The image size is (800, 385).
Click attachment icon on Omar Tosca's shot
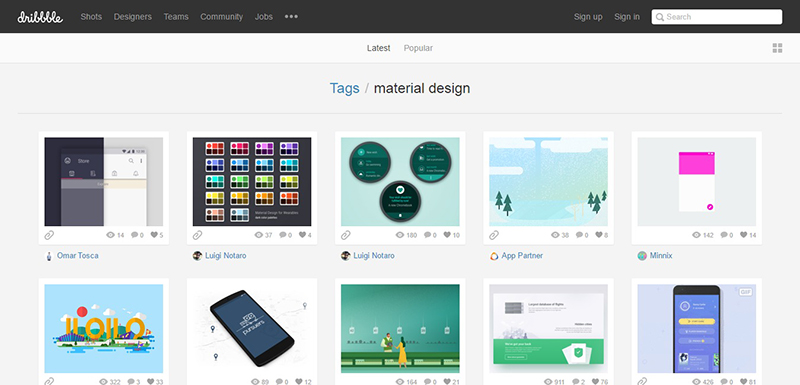49,235
